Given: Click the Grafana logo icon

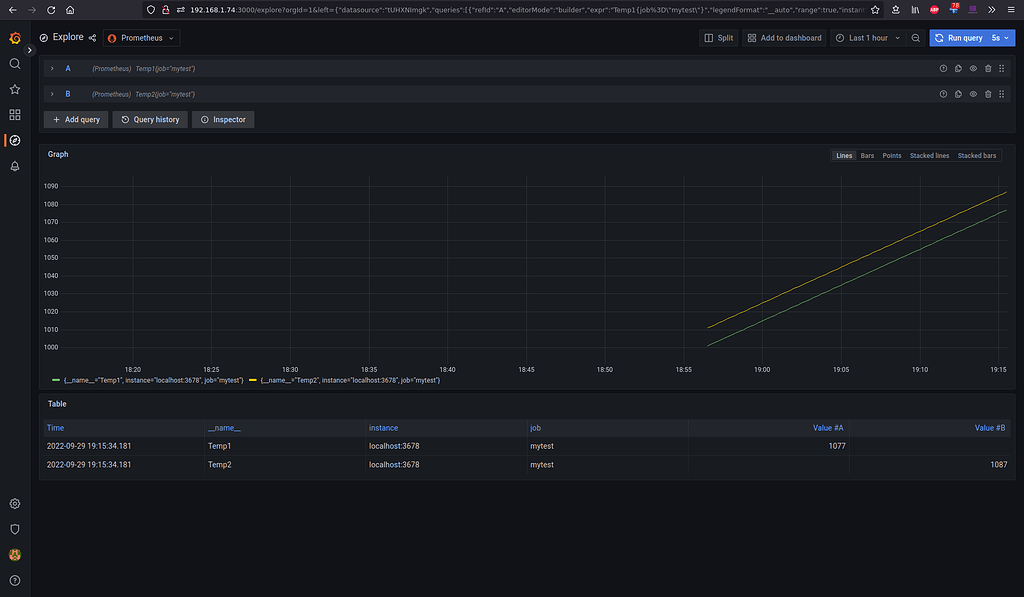Looking at the screenshot, I should point(14,38).
